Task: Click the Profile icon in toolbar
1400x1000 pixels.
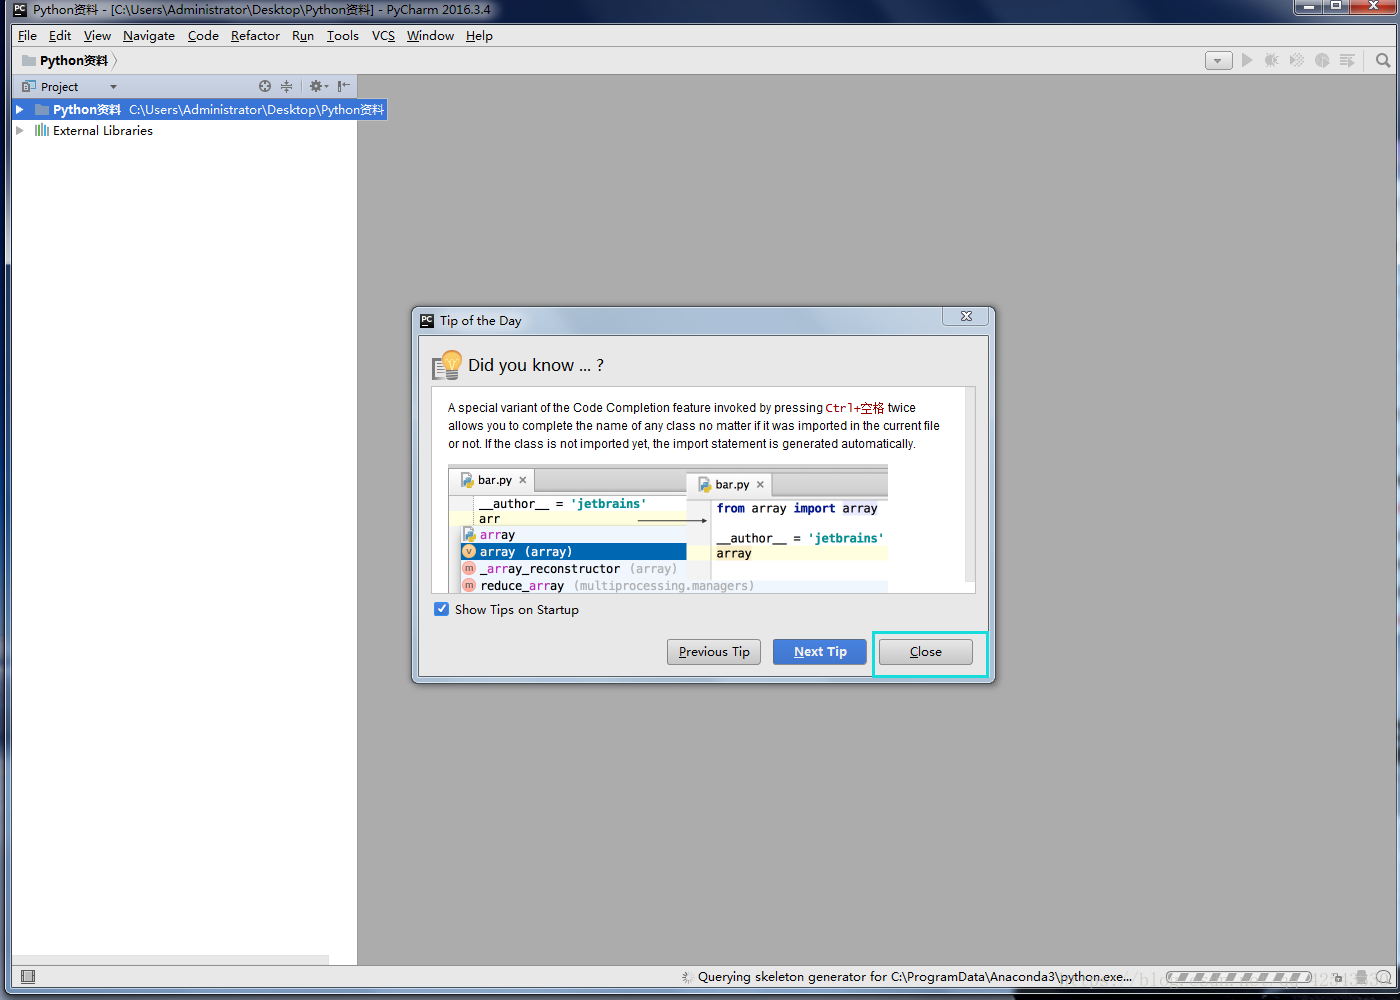Action: [1322, 60]
